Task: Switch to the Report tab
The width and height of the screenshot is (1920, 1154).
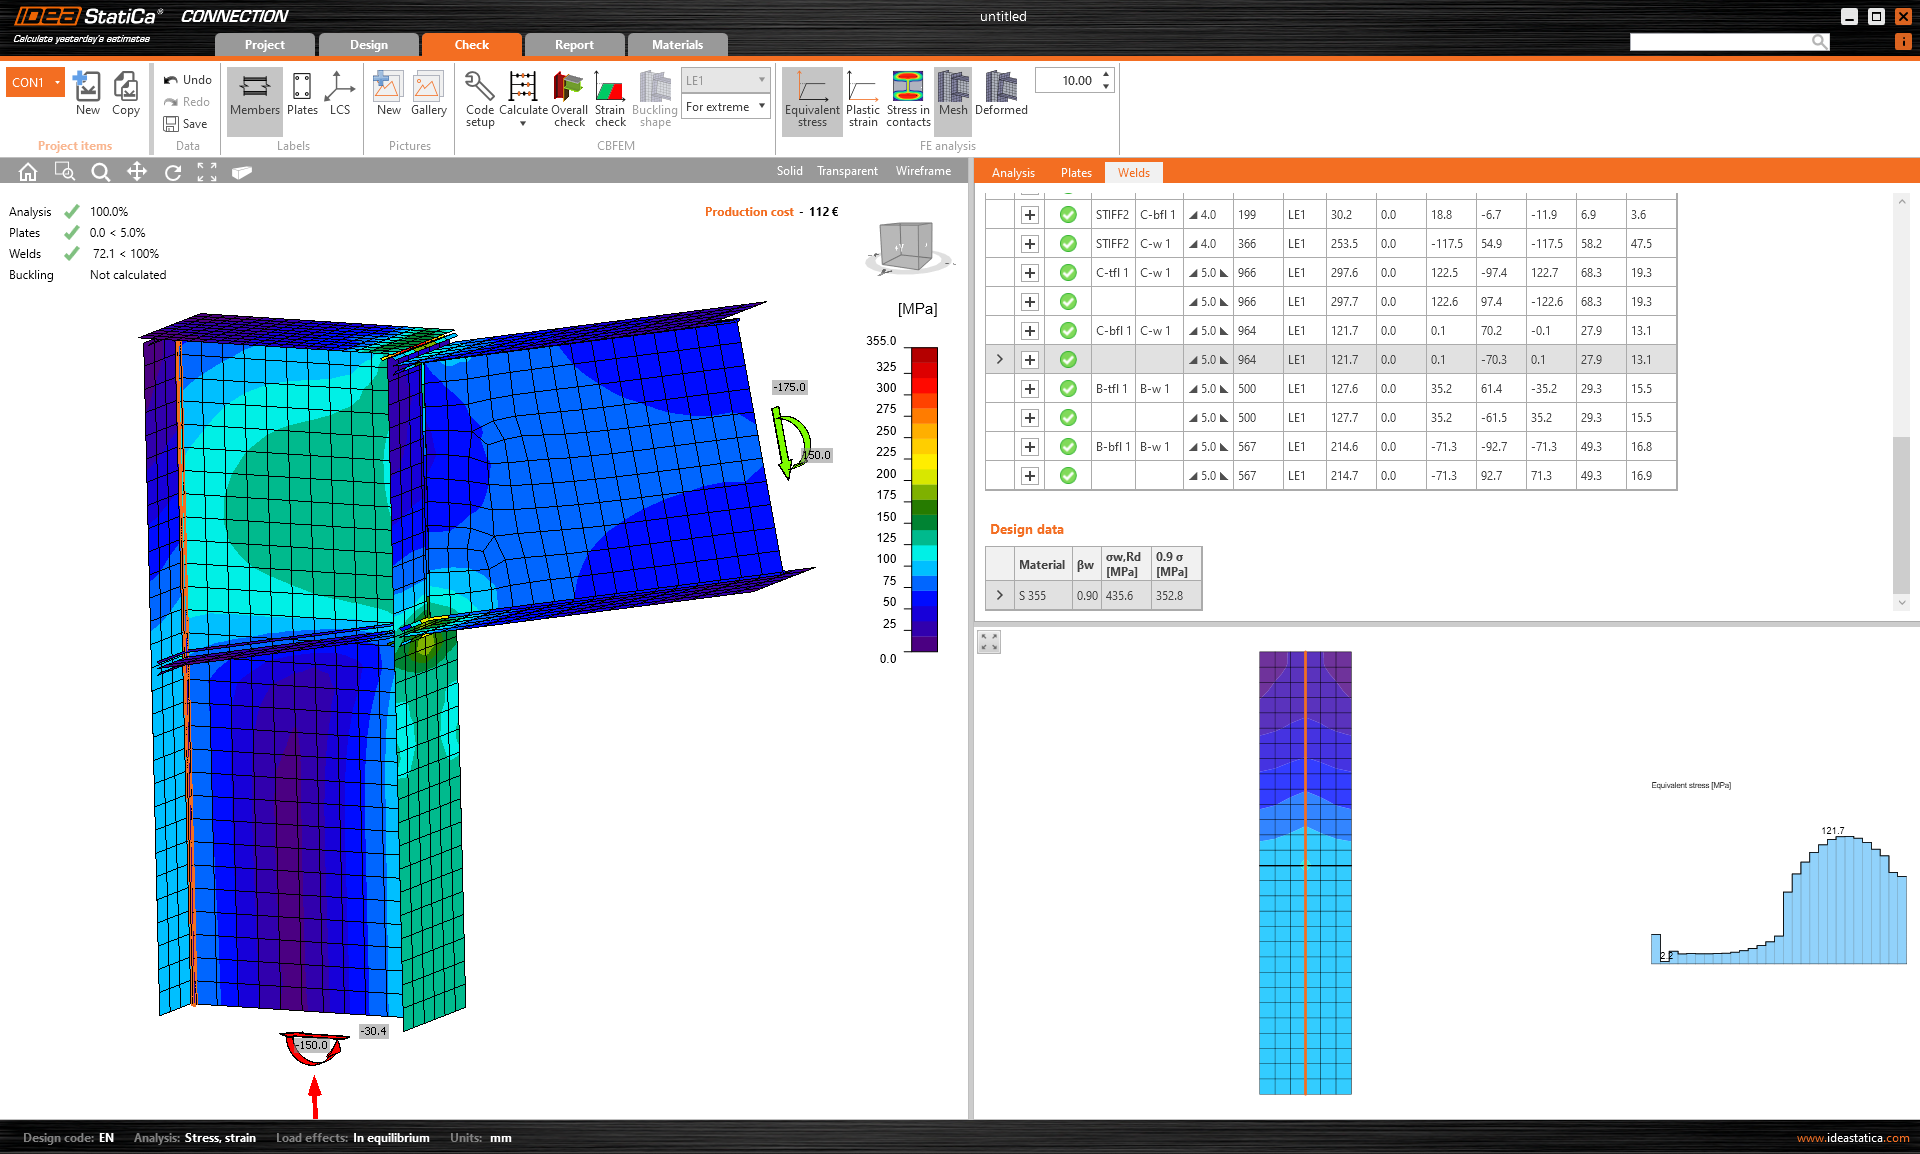Action: (574, 45)
